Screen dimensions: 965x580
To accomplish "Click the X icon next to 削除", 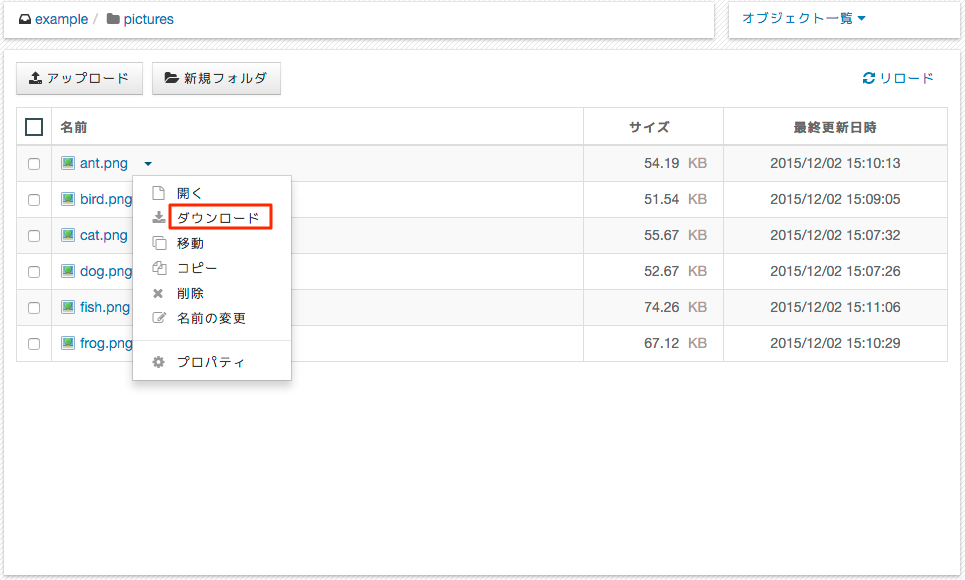I will (158, 294).
